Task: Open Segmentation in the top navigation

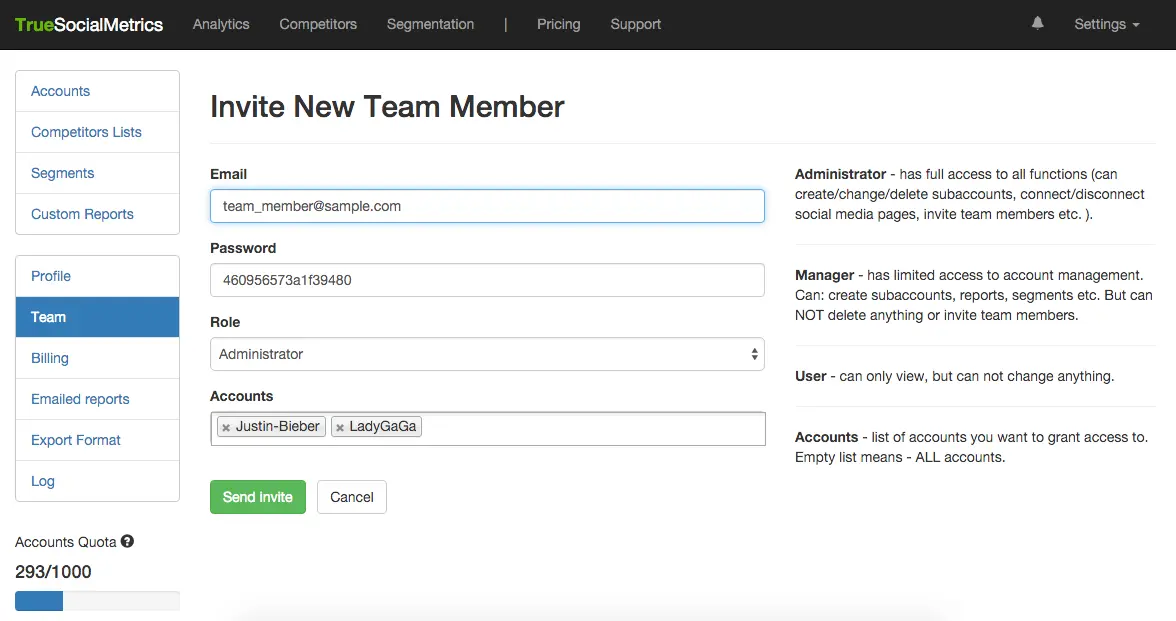Action: pos(430,24)
